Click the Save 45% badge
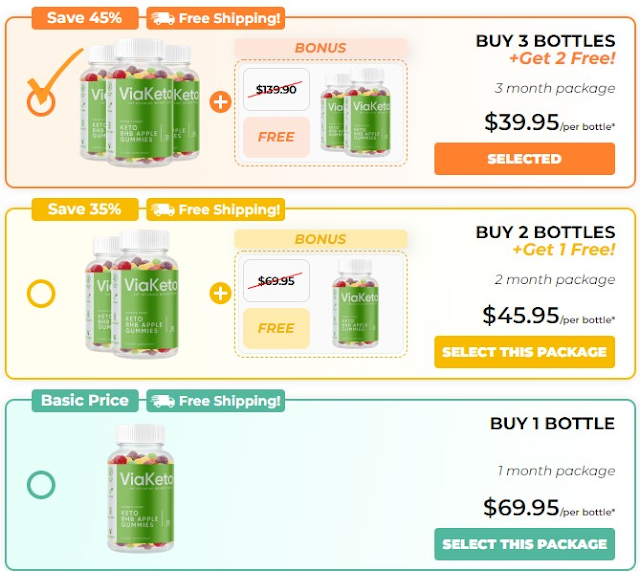Image resolution: width=640 pixels, height=571 pixels. (84, 18)
